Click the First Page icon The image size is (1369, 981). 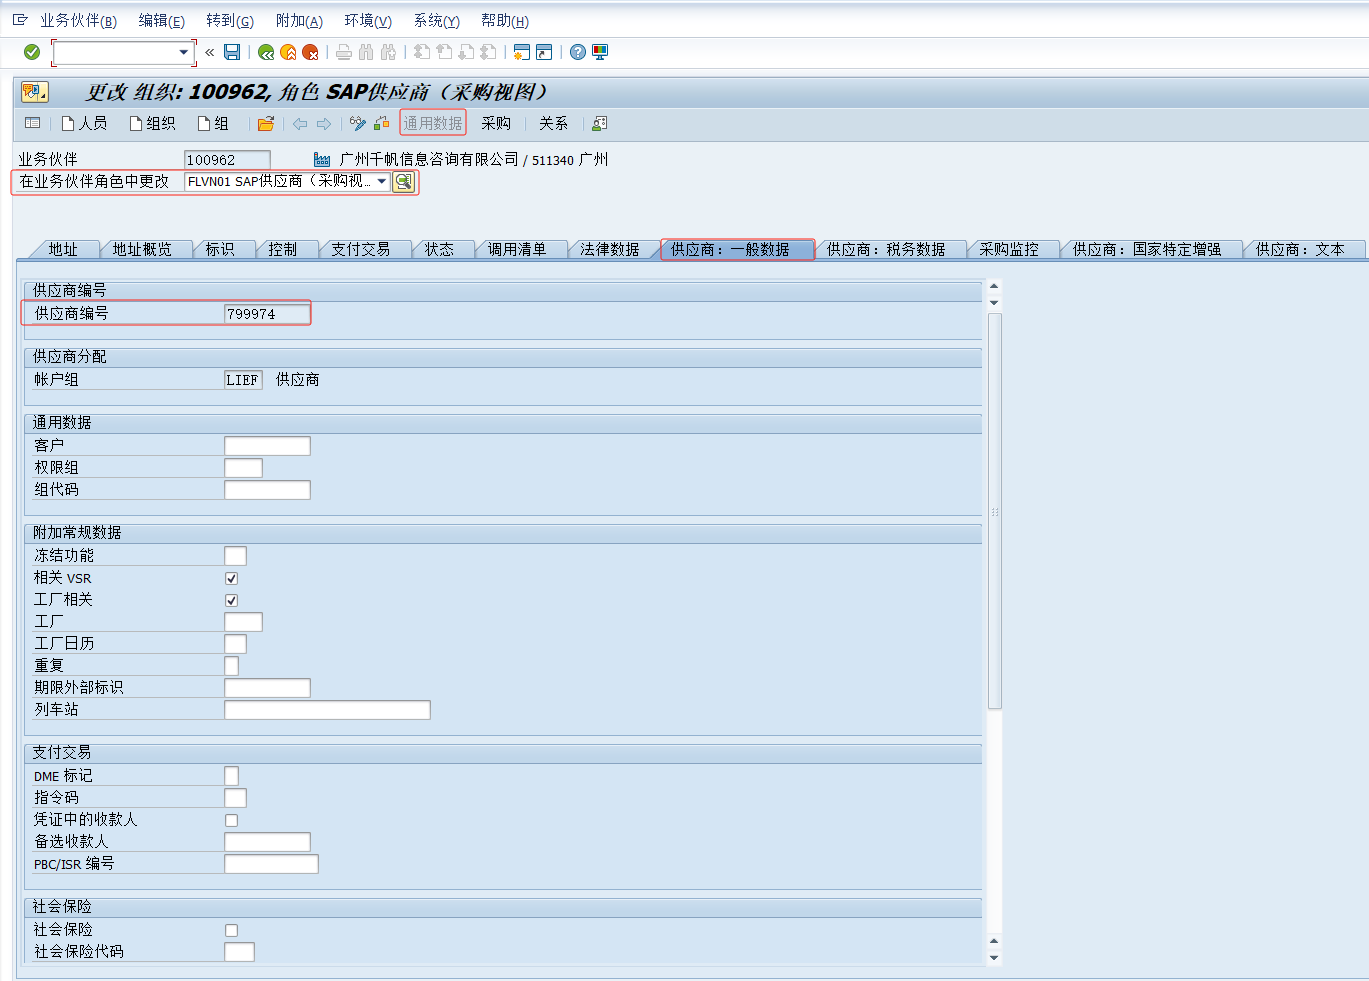pos(422,52)
